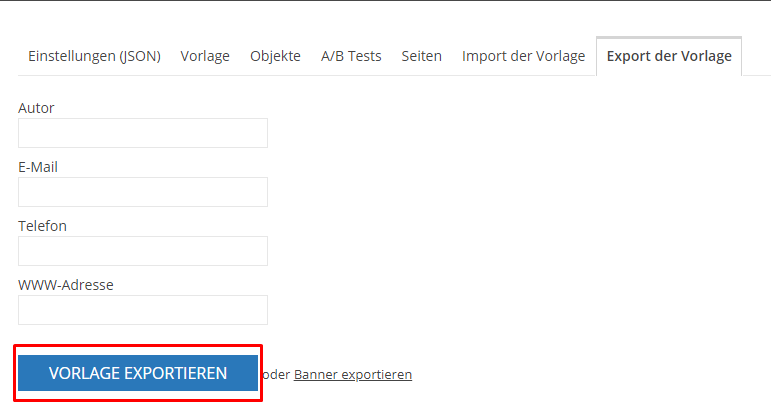Screen dimensions: 771x411
Task: Click the Telefon input field
Action: point(143,251)
